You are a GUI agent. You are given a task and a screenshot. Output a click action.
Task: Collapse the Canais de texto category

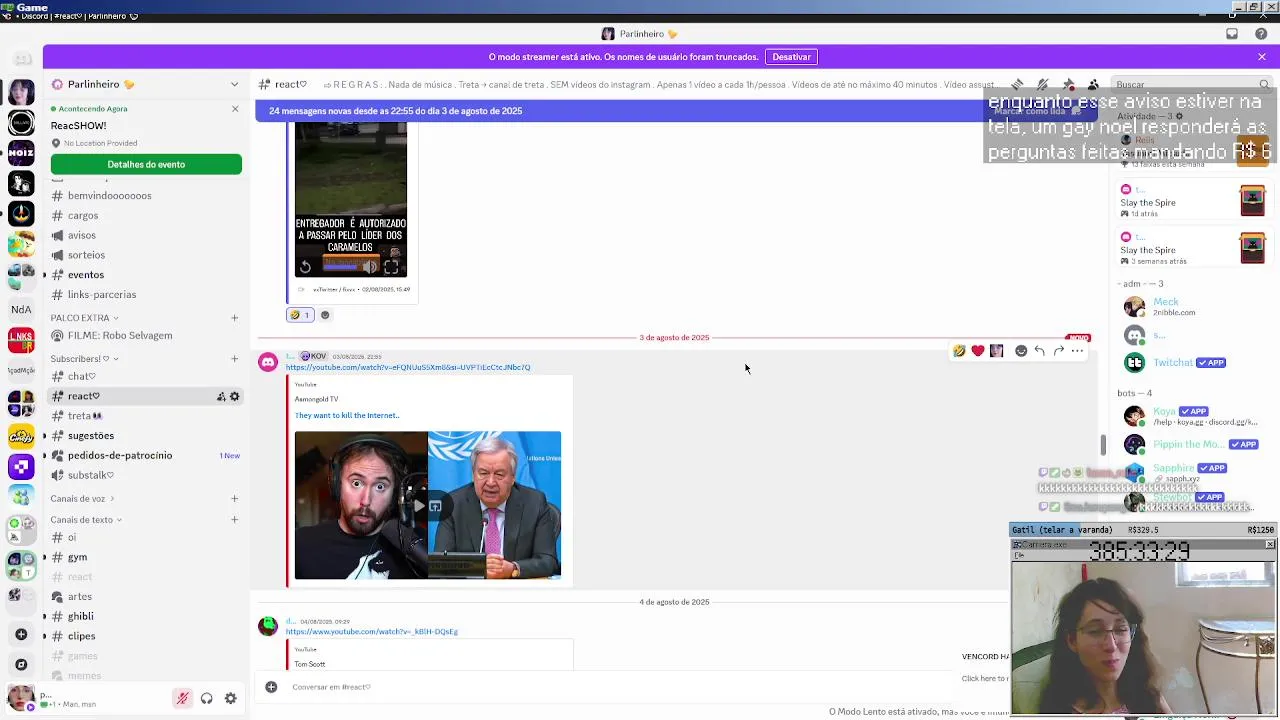[86, 520]
